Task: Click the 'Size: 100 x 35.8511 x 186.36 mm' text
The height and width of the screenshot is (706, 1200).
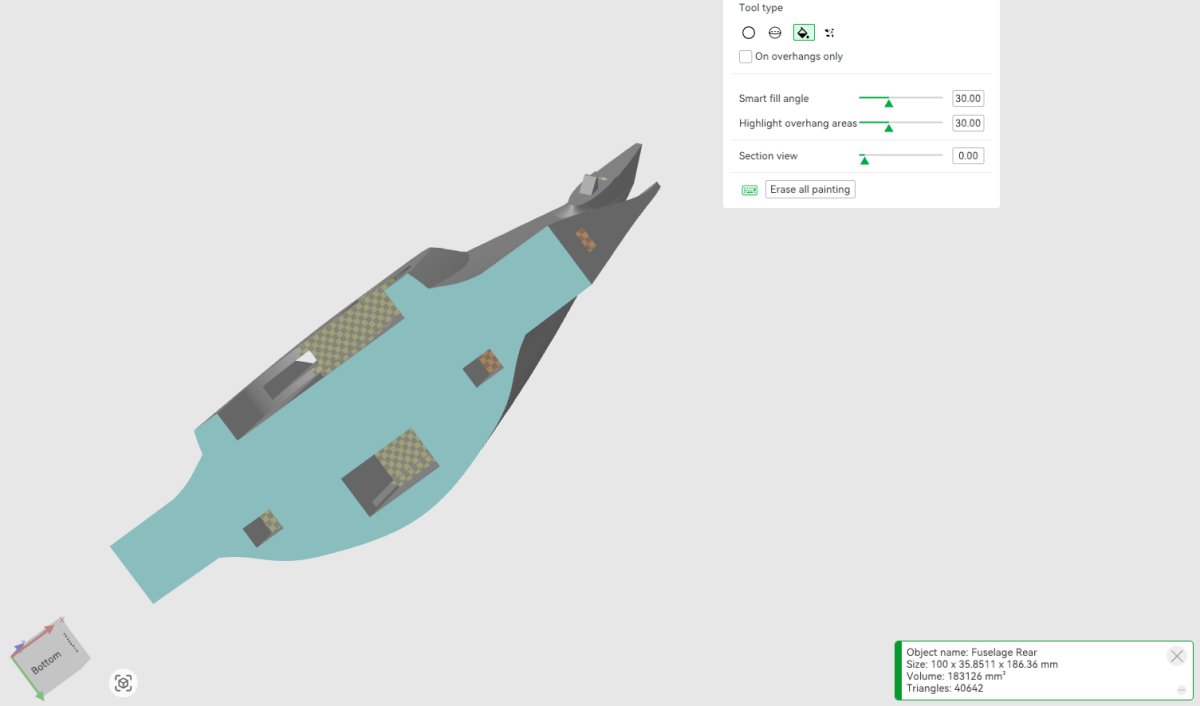Action: (982, 664)
